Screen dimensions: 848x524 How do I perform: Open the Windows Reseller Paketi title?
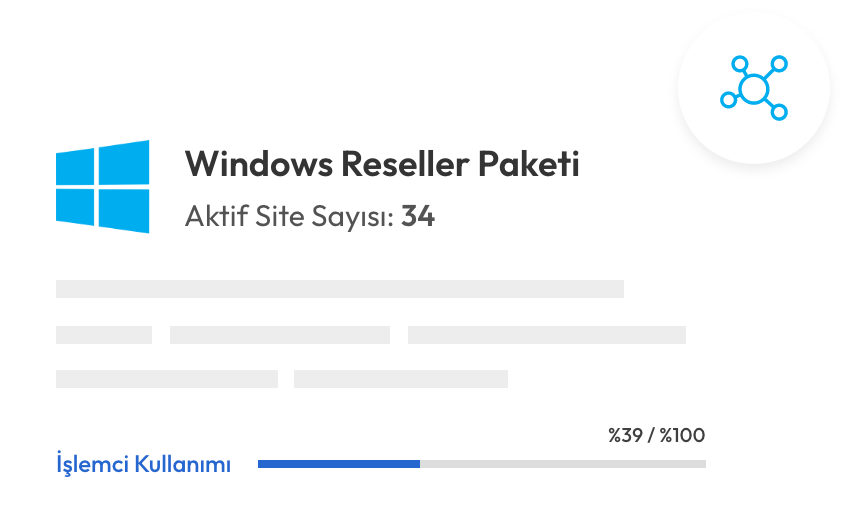(x=382, y=164)
